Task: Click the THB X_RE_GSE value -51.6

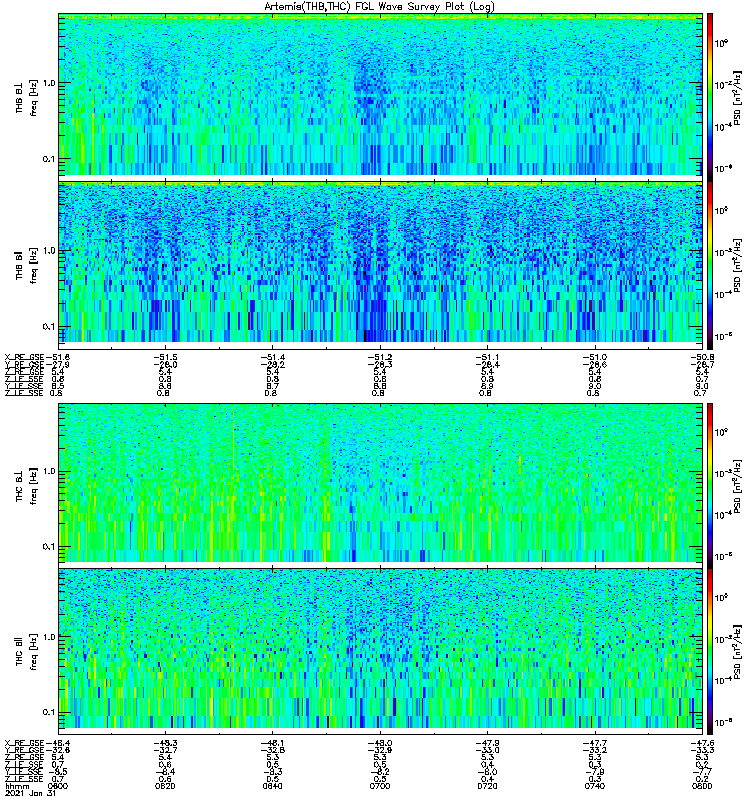Action: tap(58, 358)
